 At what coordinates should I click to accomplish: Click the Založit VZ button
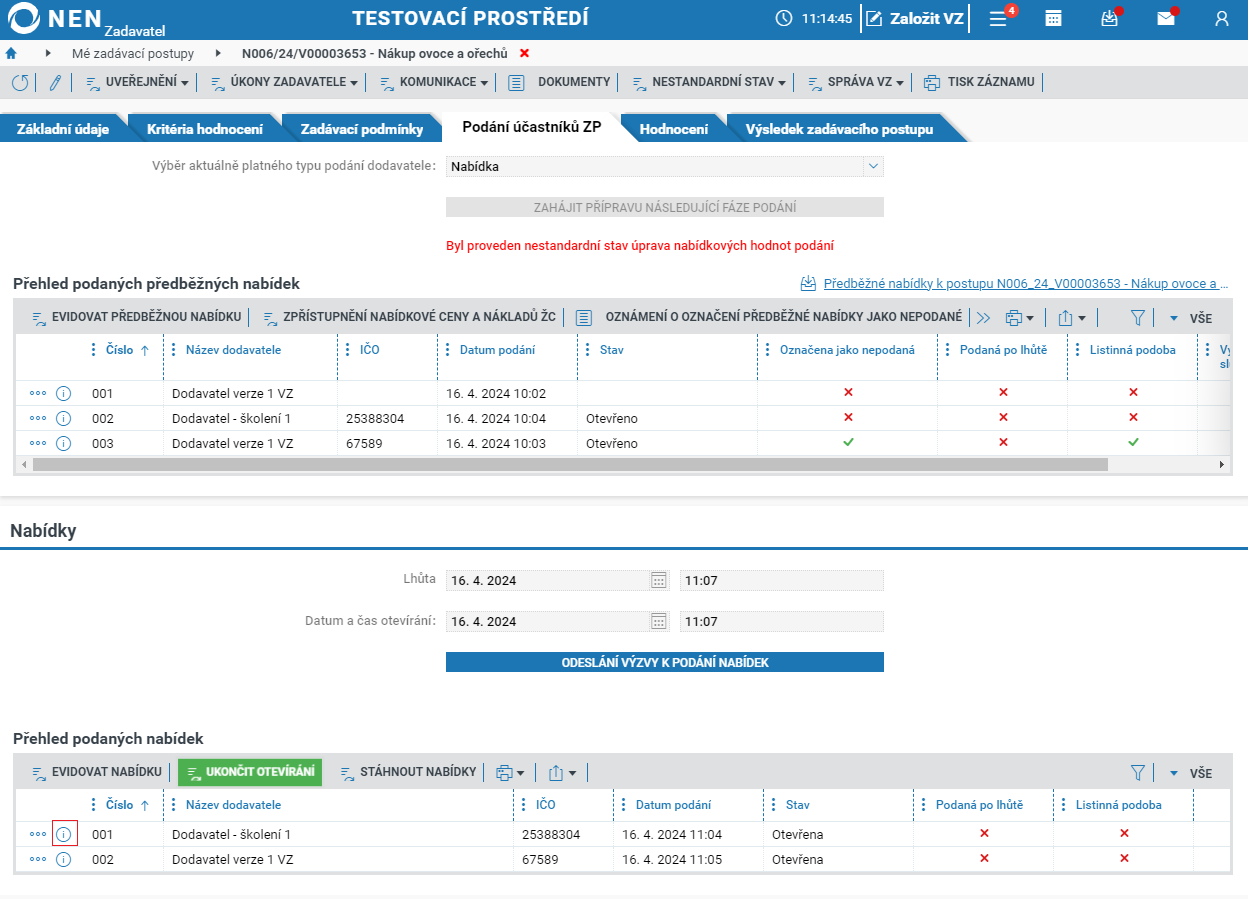[915, 18]
